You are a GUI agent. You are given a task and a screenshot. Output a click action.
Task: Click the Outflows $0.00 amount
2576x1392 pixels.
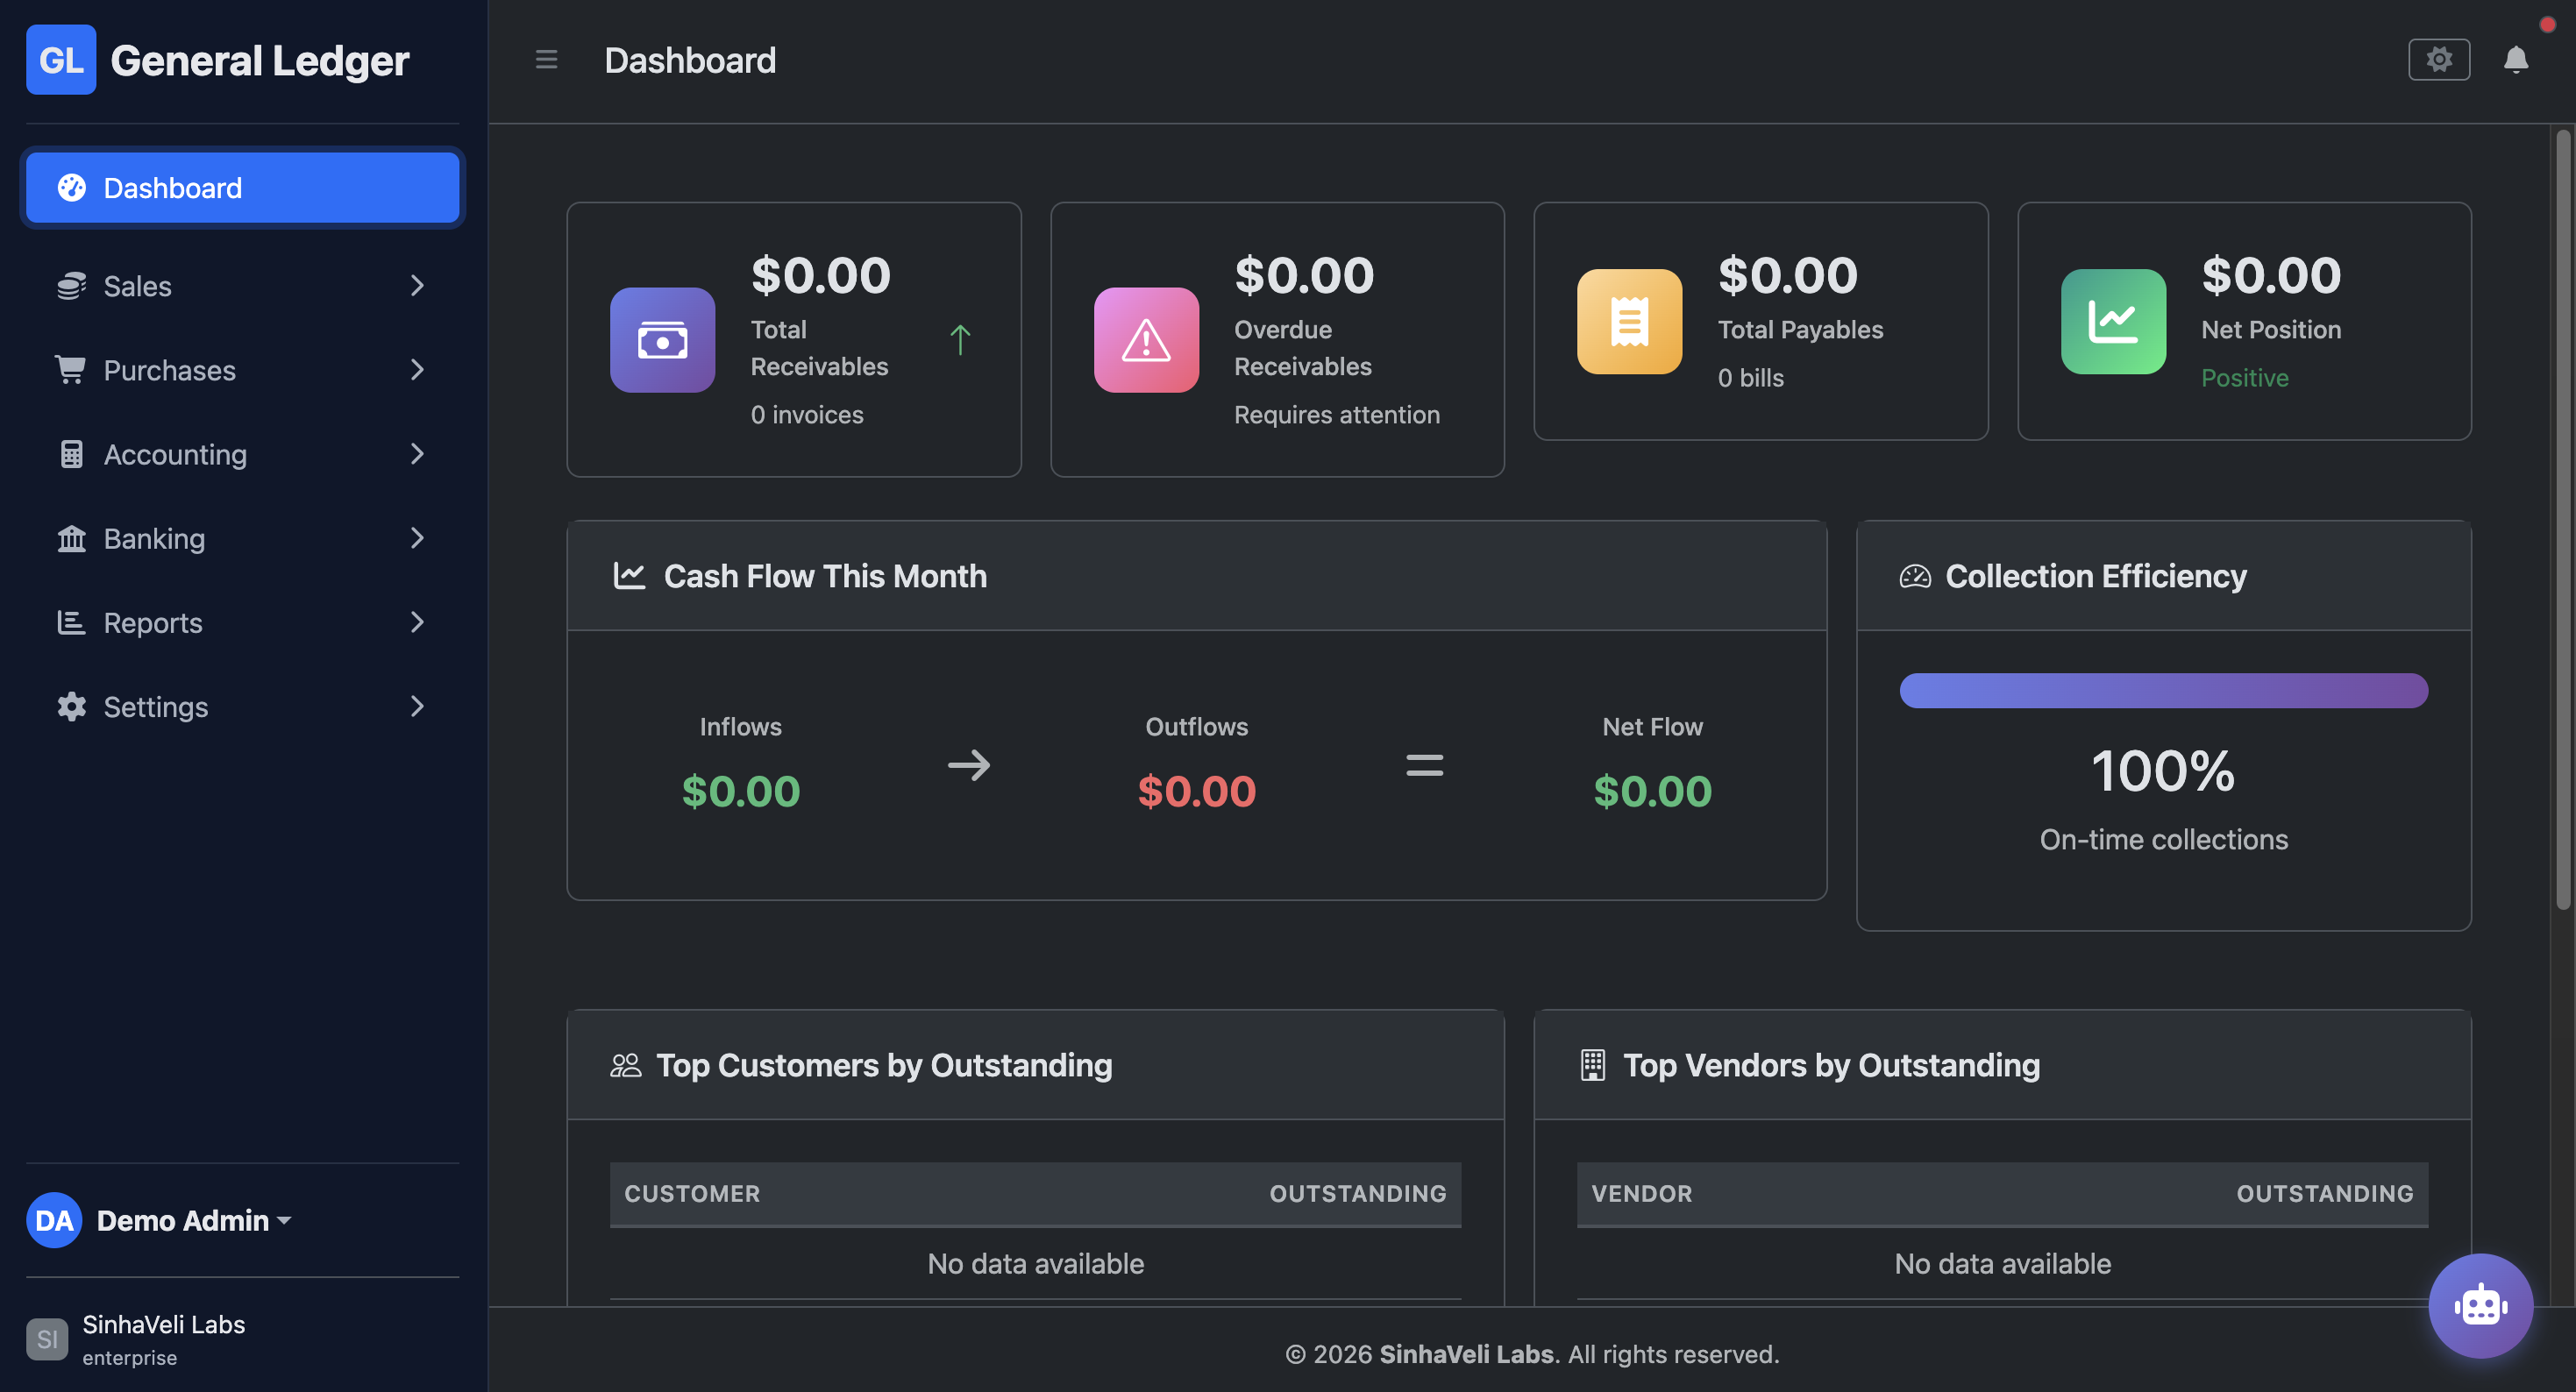click(x=1196, y=791)
